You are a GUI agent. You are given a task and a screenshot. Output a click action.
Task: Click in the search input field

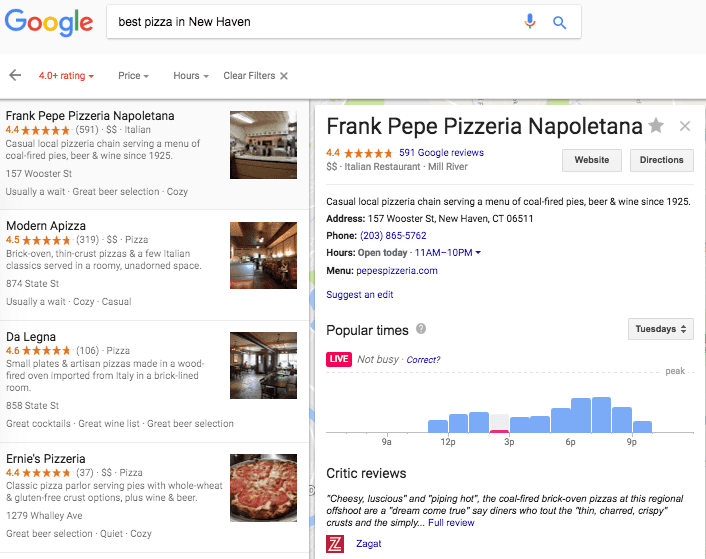315,22
